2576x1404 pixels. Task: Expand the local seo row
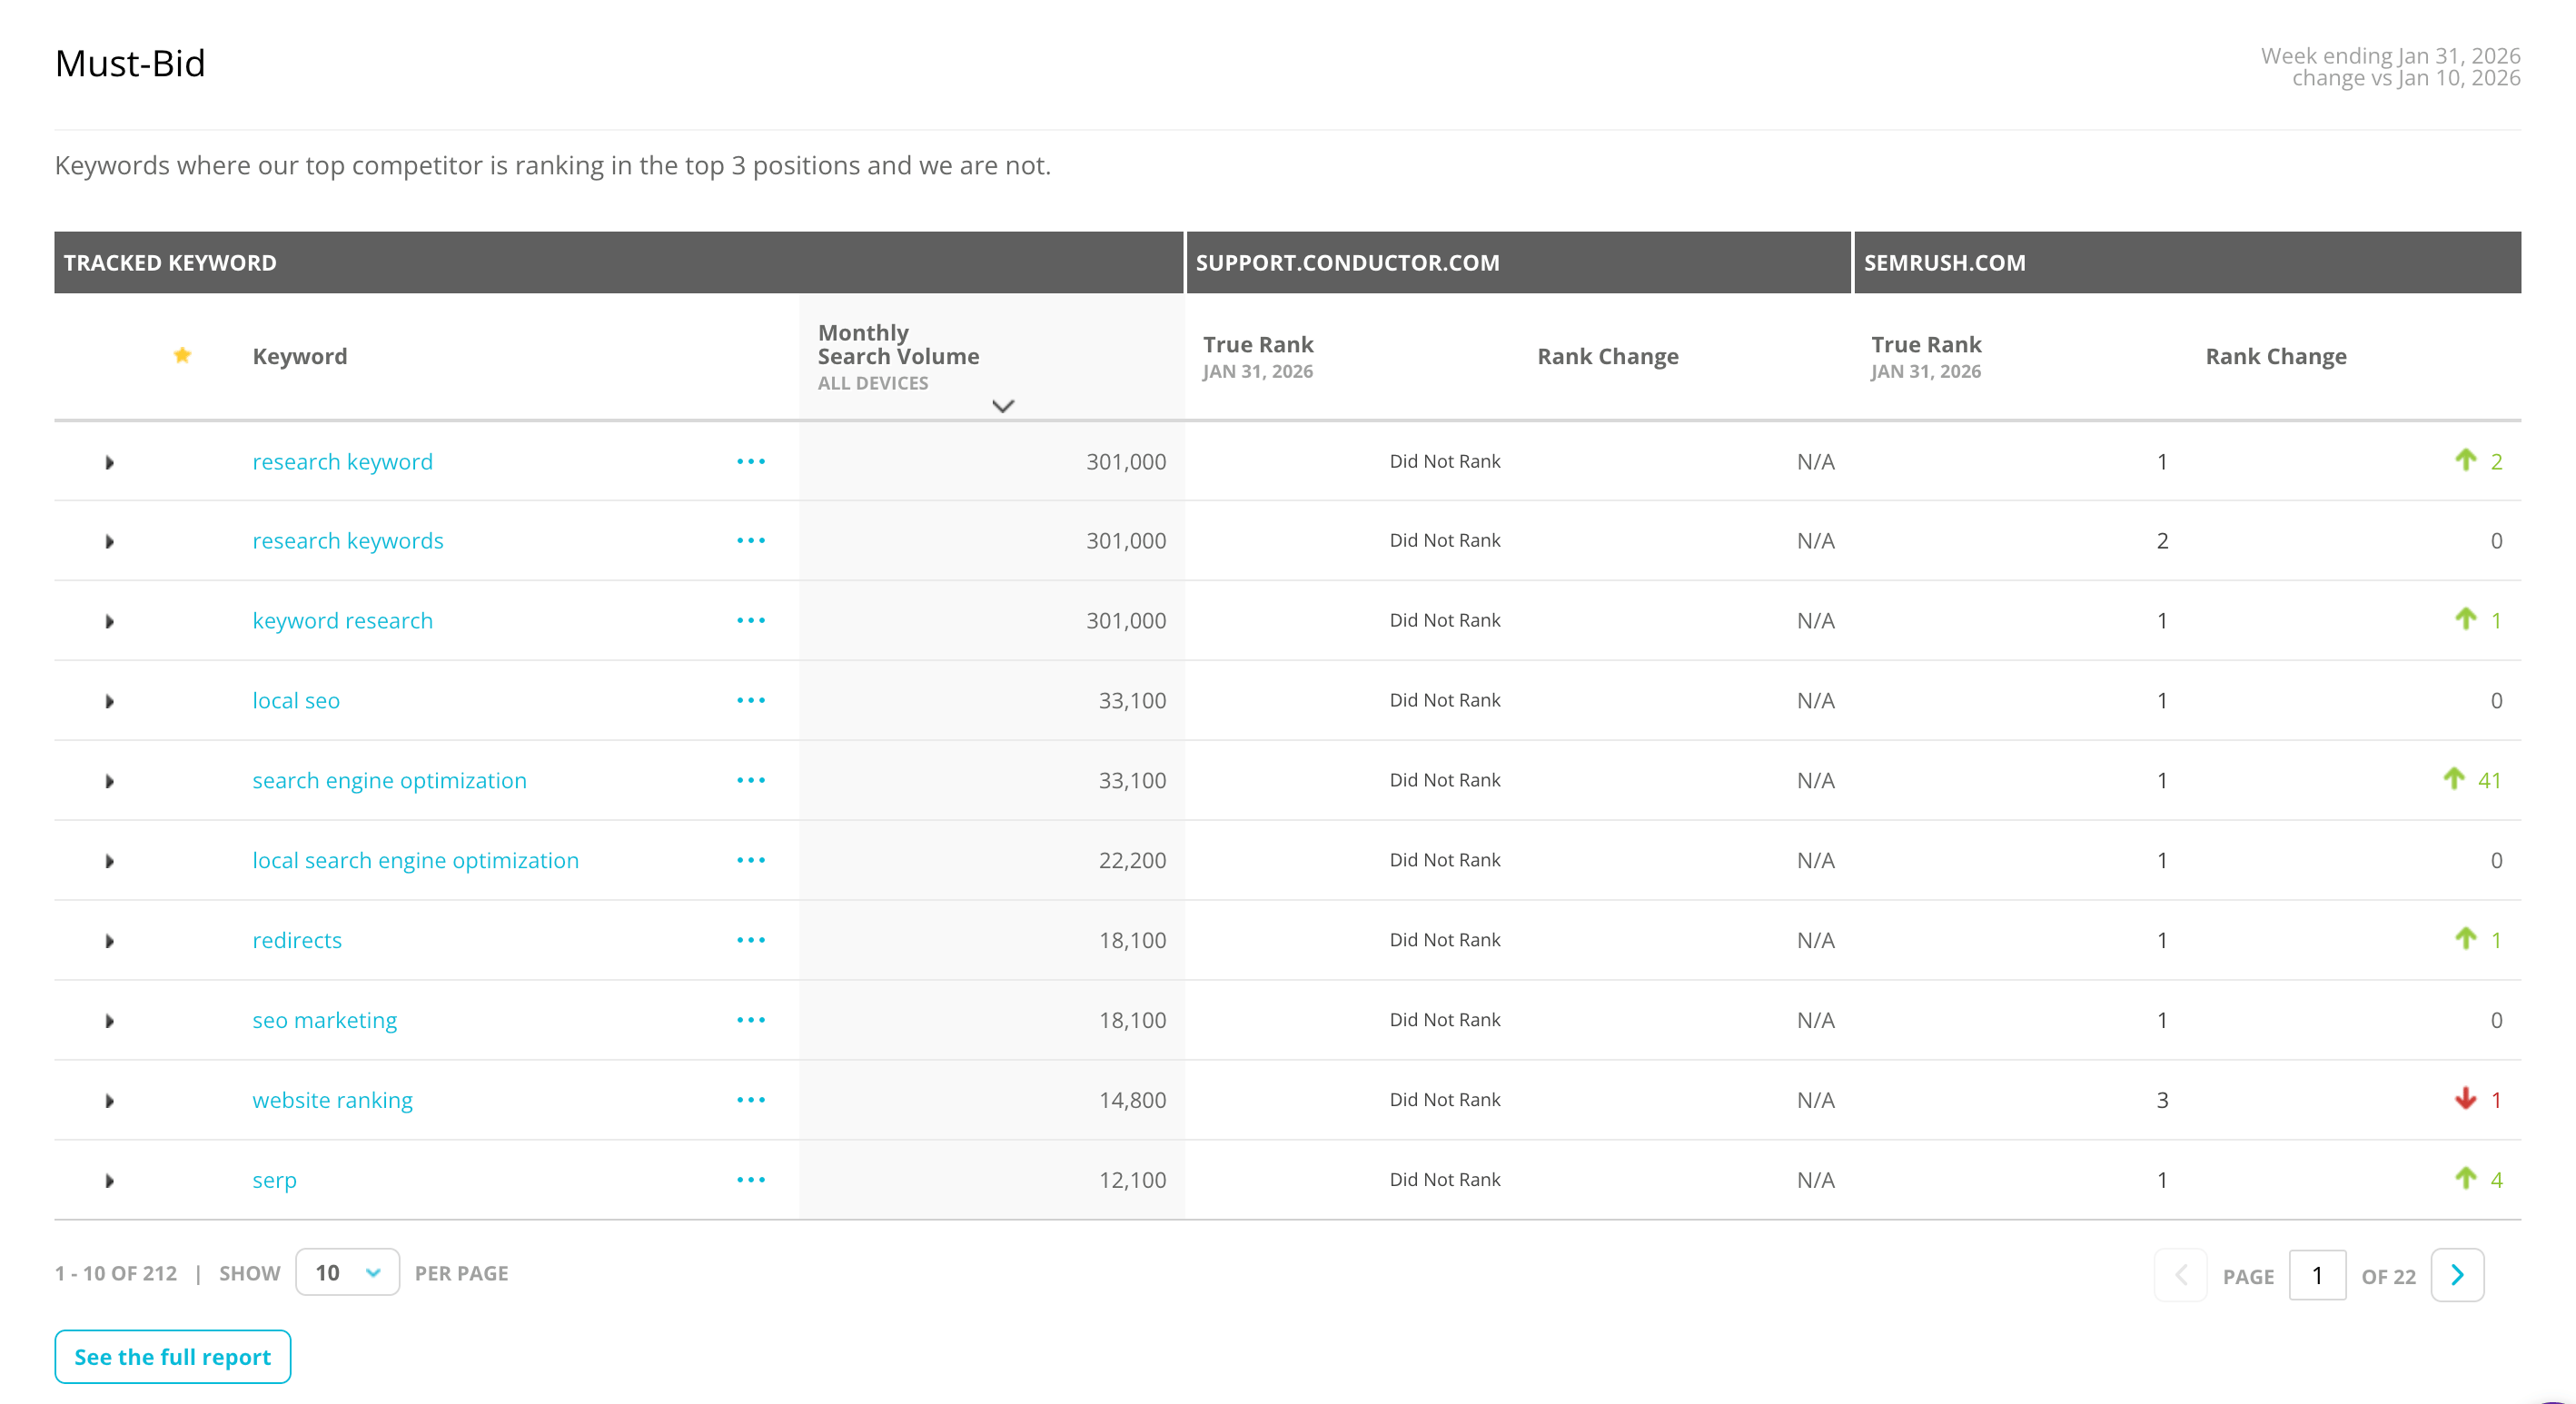click(110, 702)
